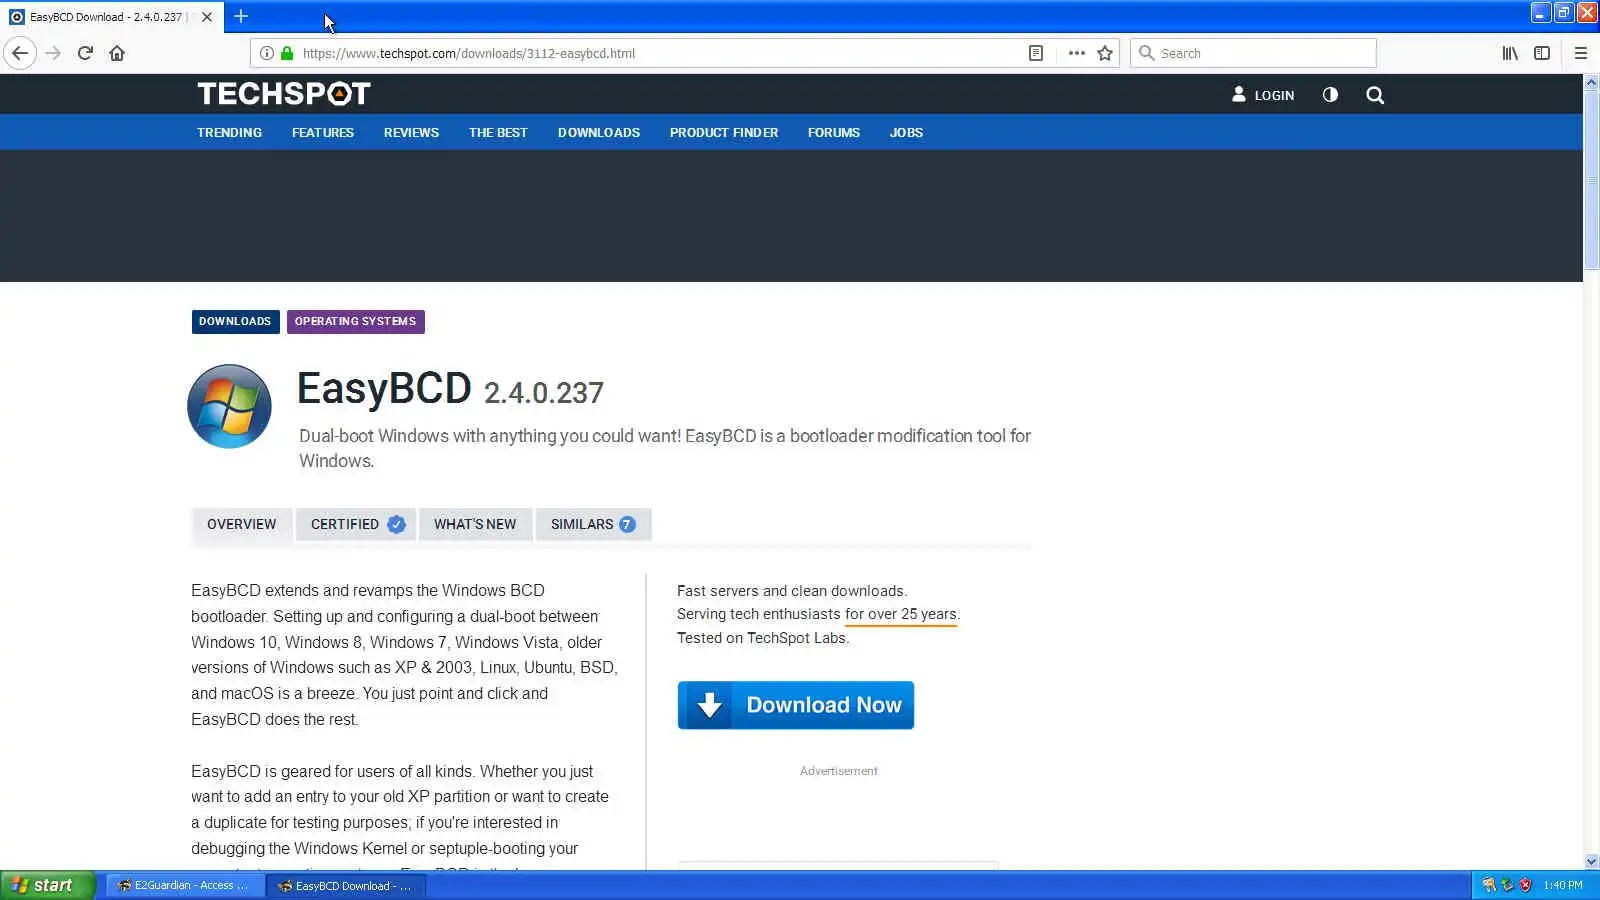Click the scrollbar down arrow

click(1591, 861)
